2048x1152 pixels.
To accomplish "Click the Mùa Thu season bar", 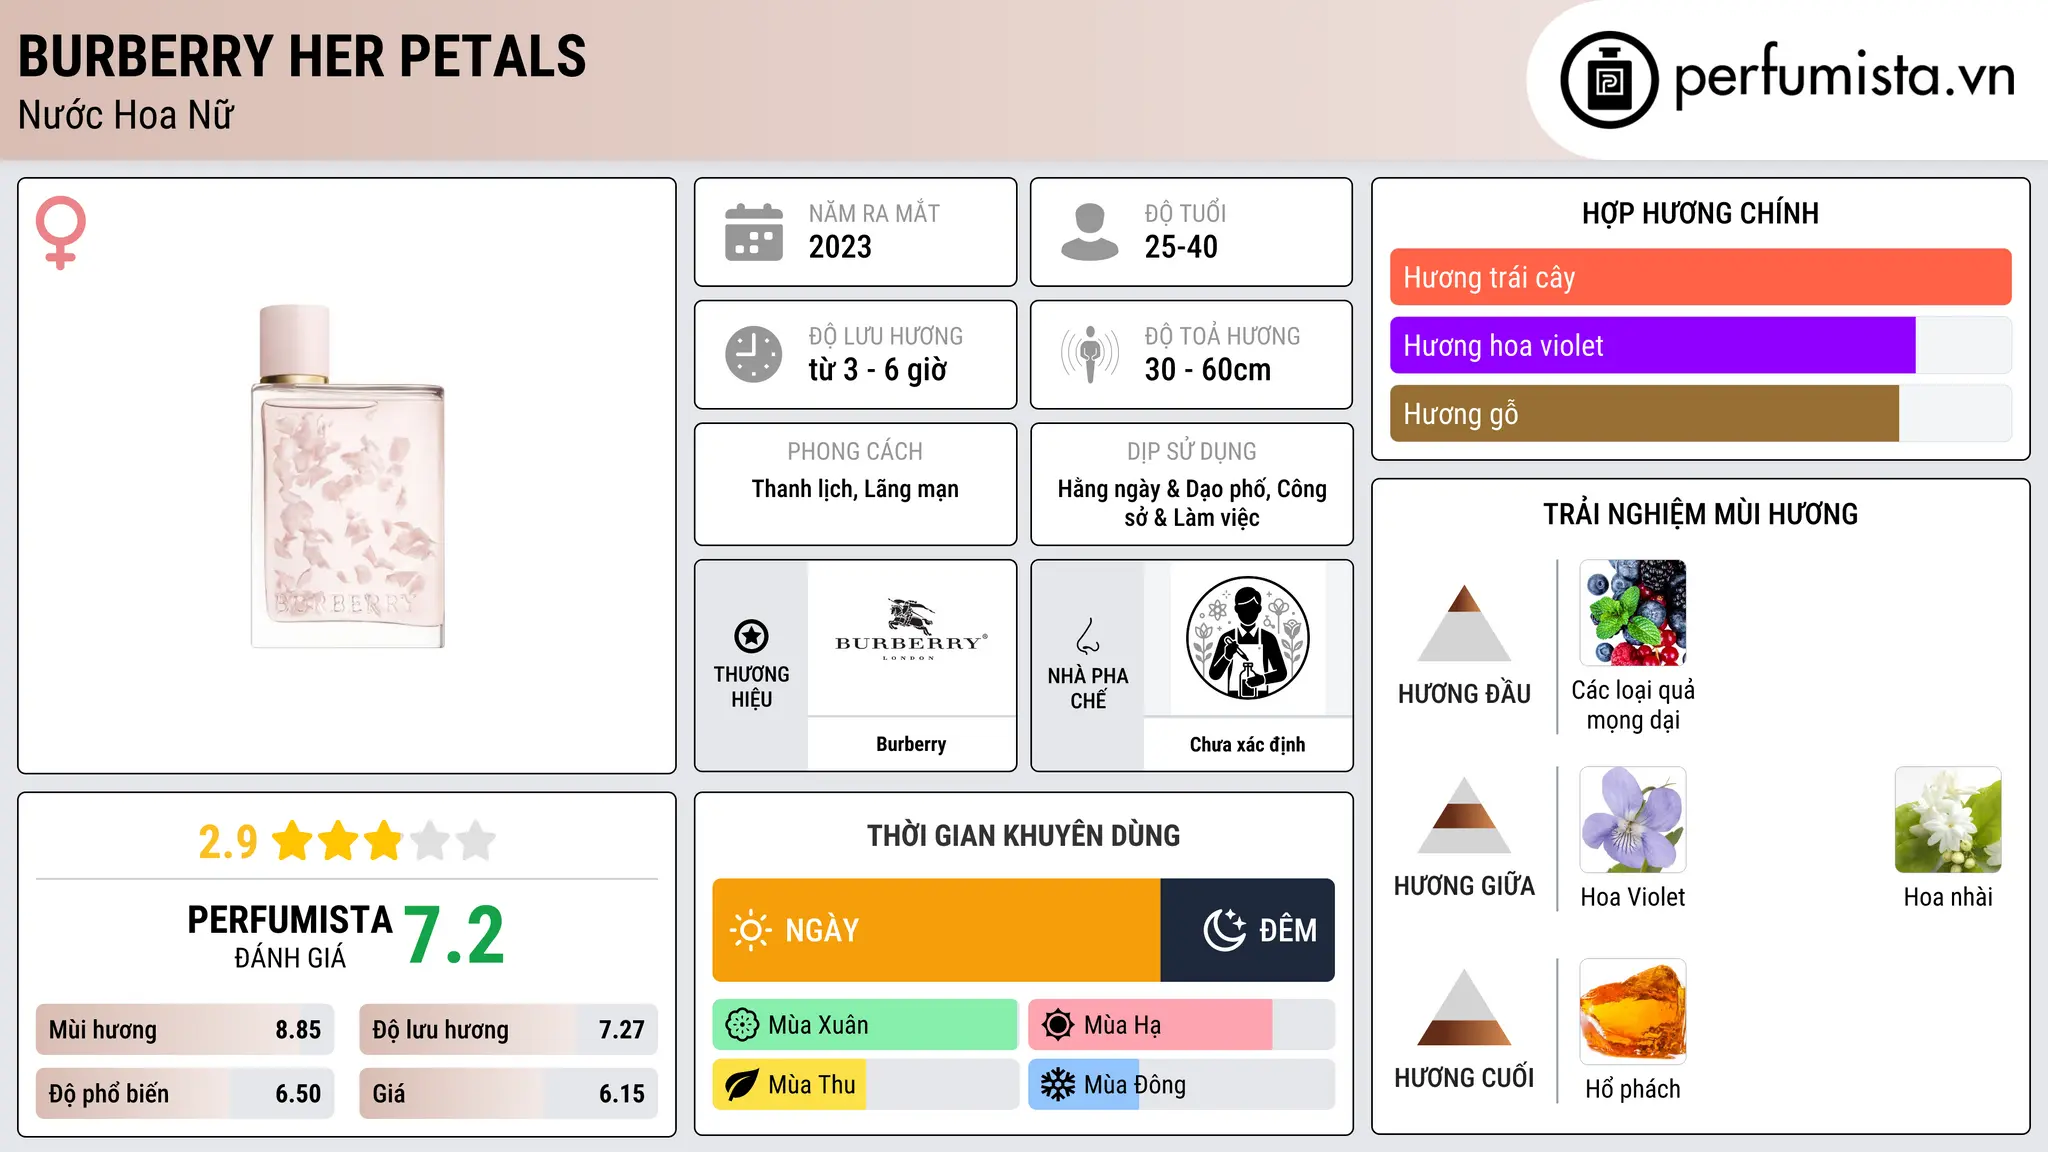I will click(865, 1085).
